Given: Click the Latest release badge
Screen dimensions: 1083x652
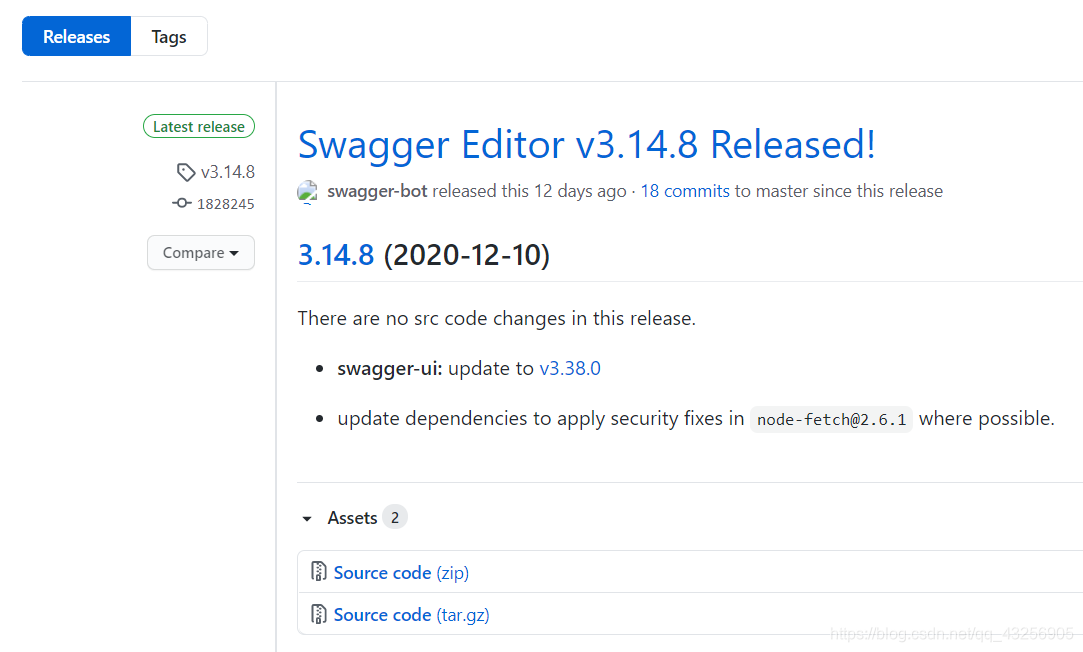Looking at the screenshot, I should (x=199, y=126).
